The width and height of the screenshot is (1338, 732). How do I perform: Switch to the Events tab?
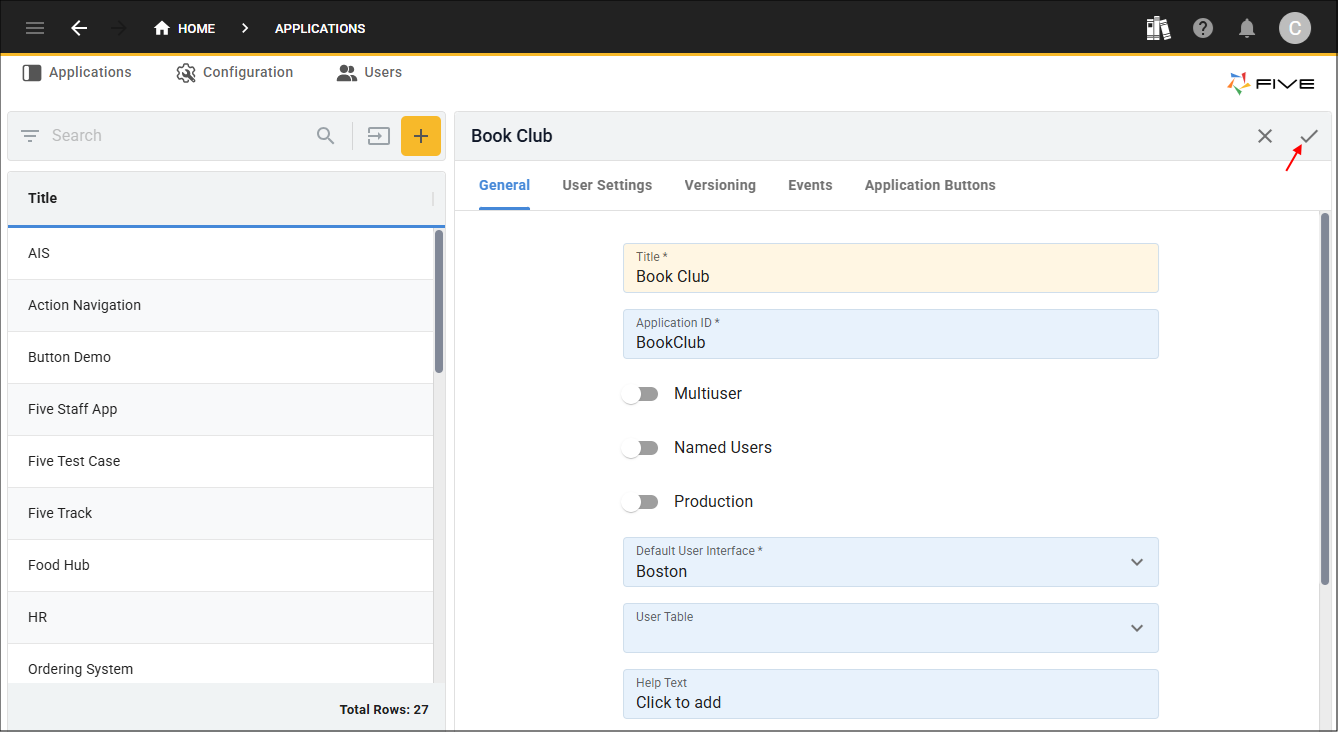[x=810, y=185]
